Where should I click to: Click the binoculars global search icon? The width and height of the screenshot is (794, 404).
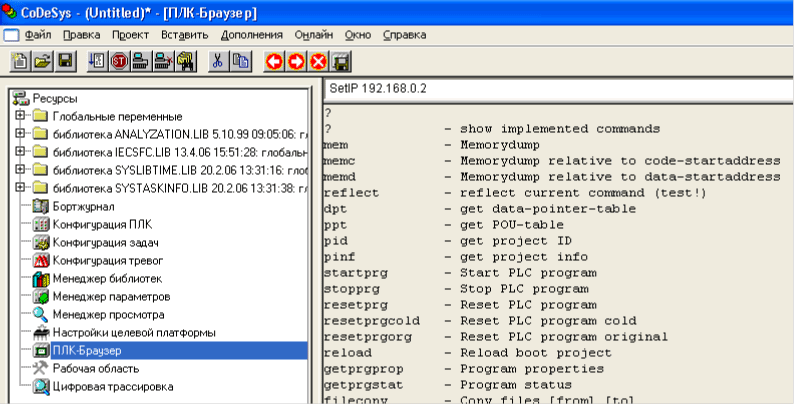[185, 62]
